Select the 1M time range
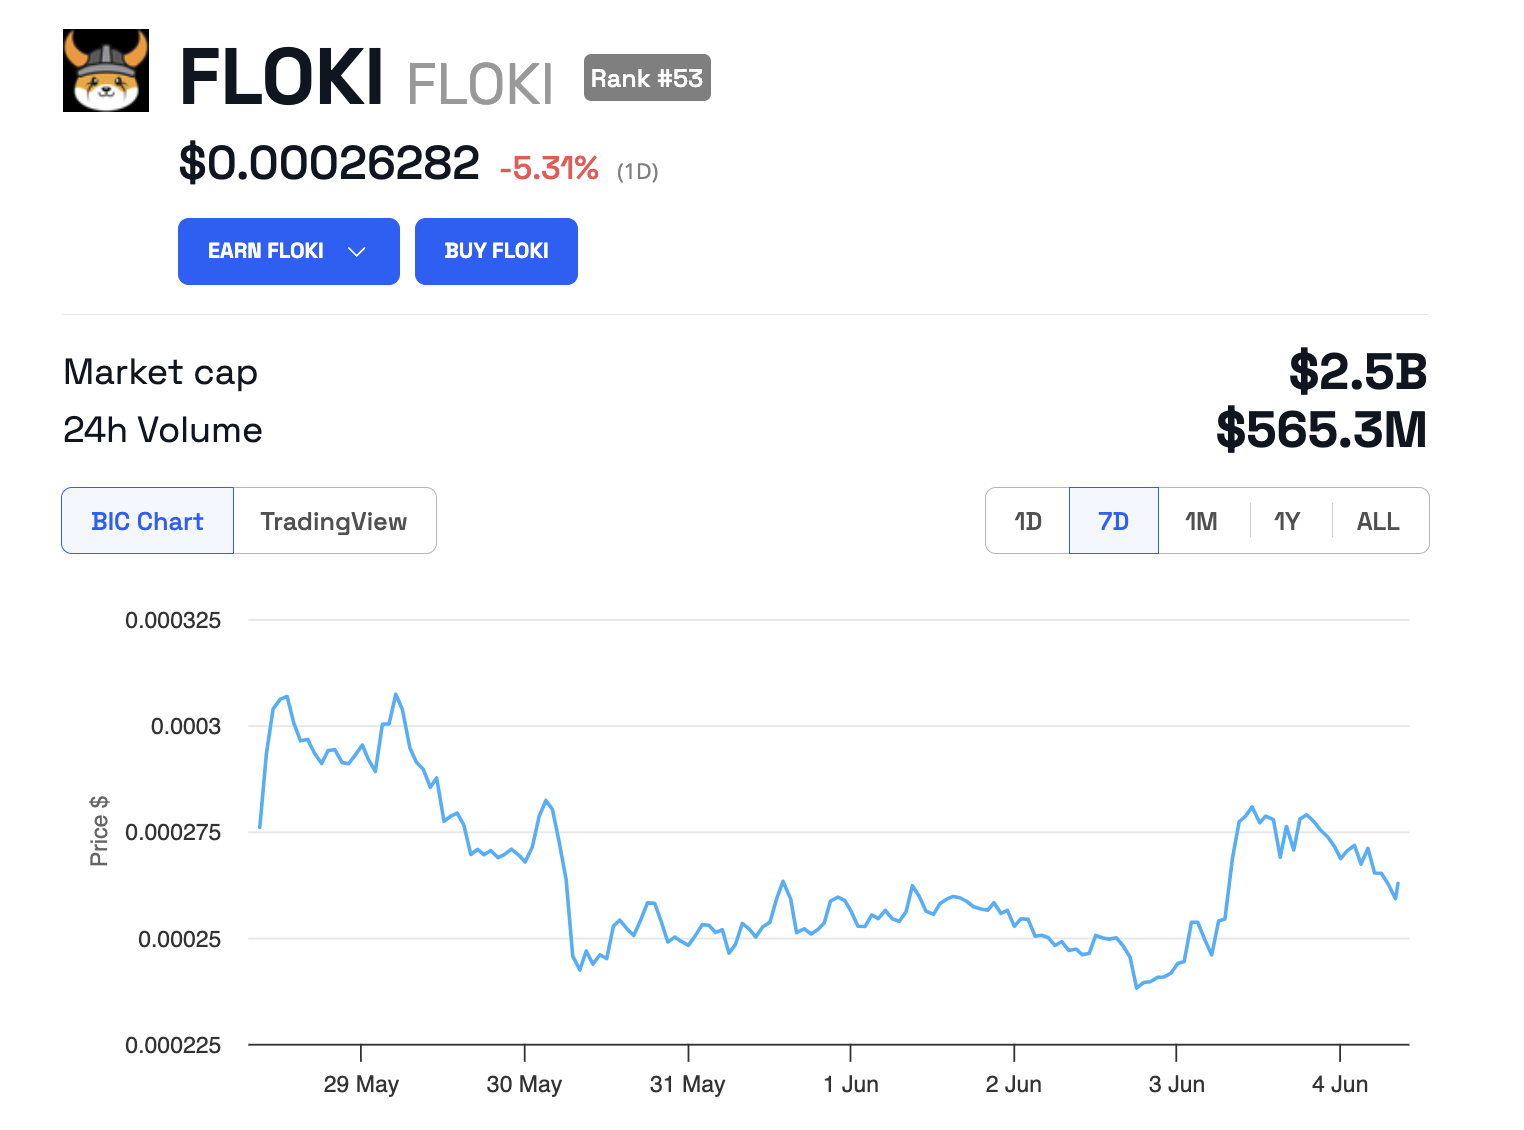This screenshot has height=1130, width=1524. 1201,521
